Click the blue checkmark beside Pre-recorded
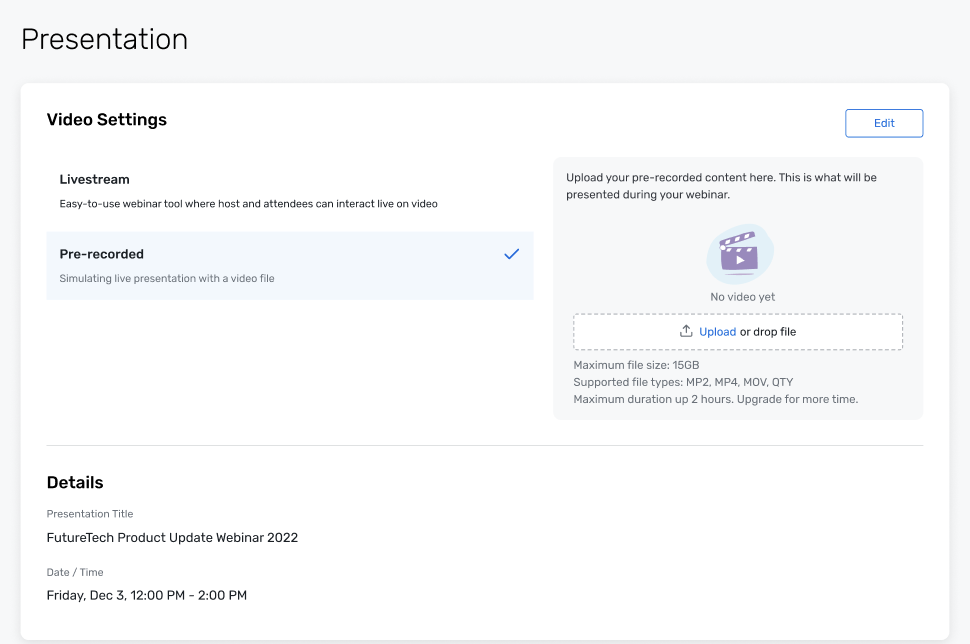 tap(511, 254)
